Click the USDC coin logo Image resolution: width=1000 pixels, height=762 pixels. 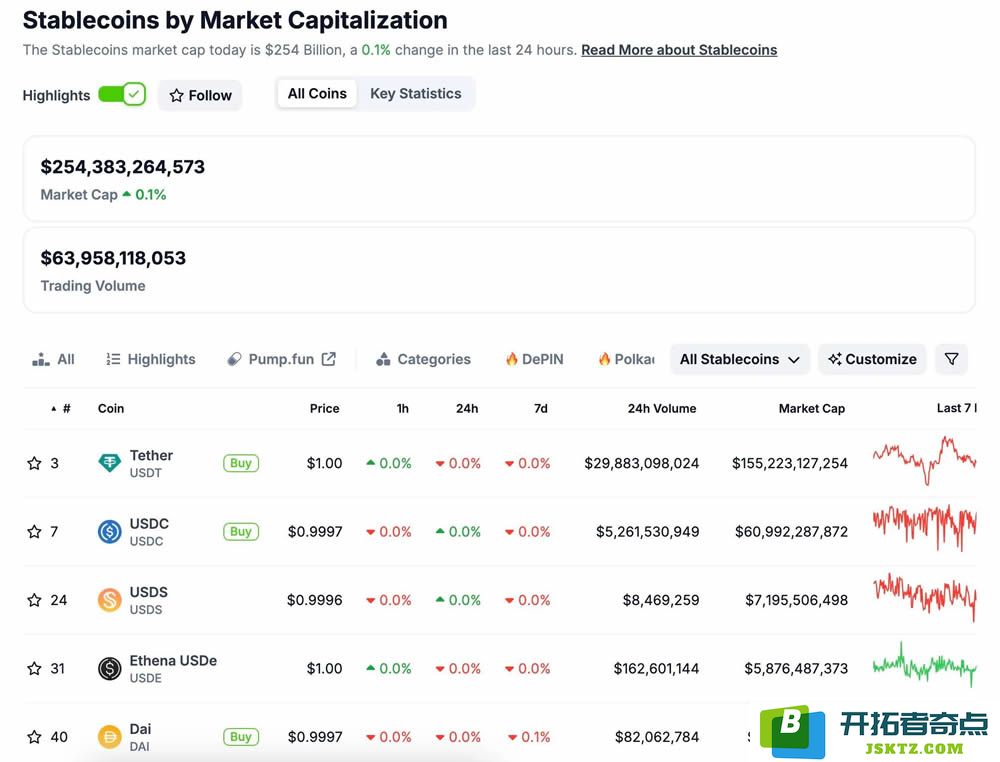(110, 531)
